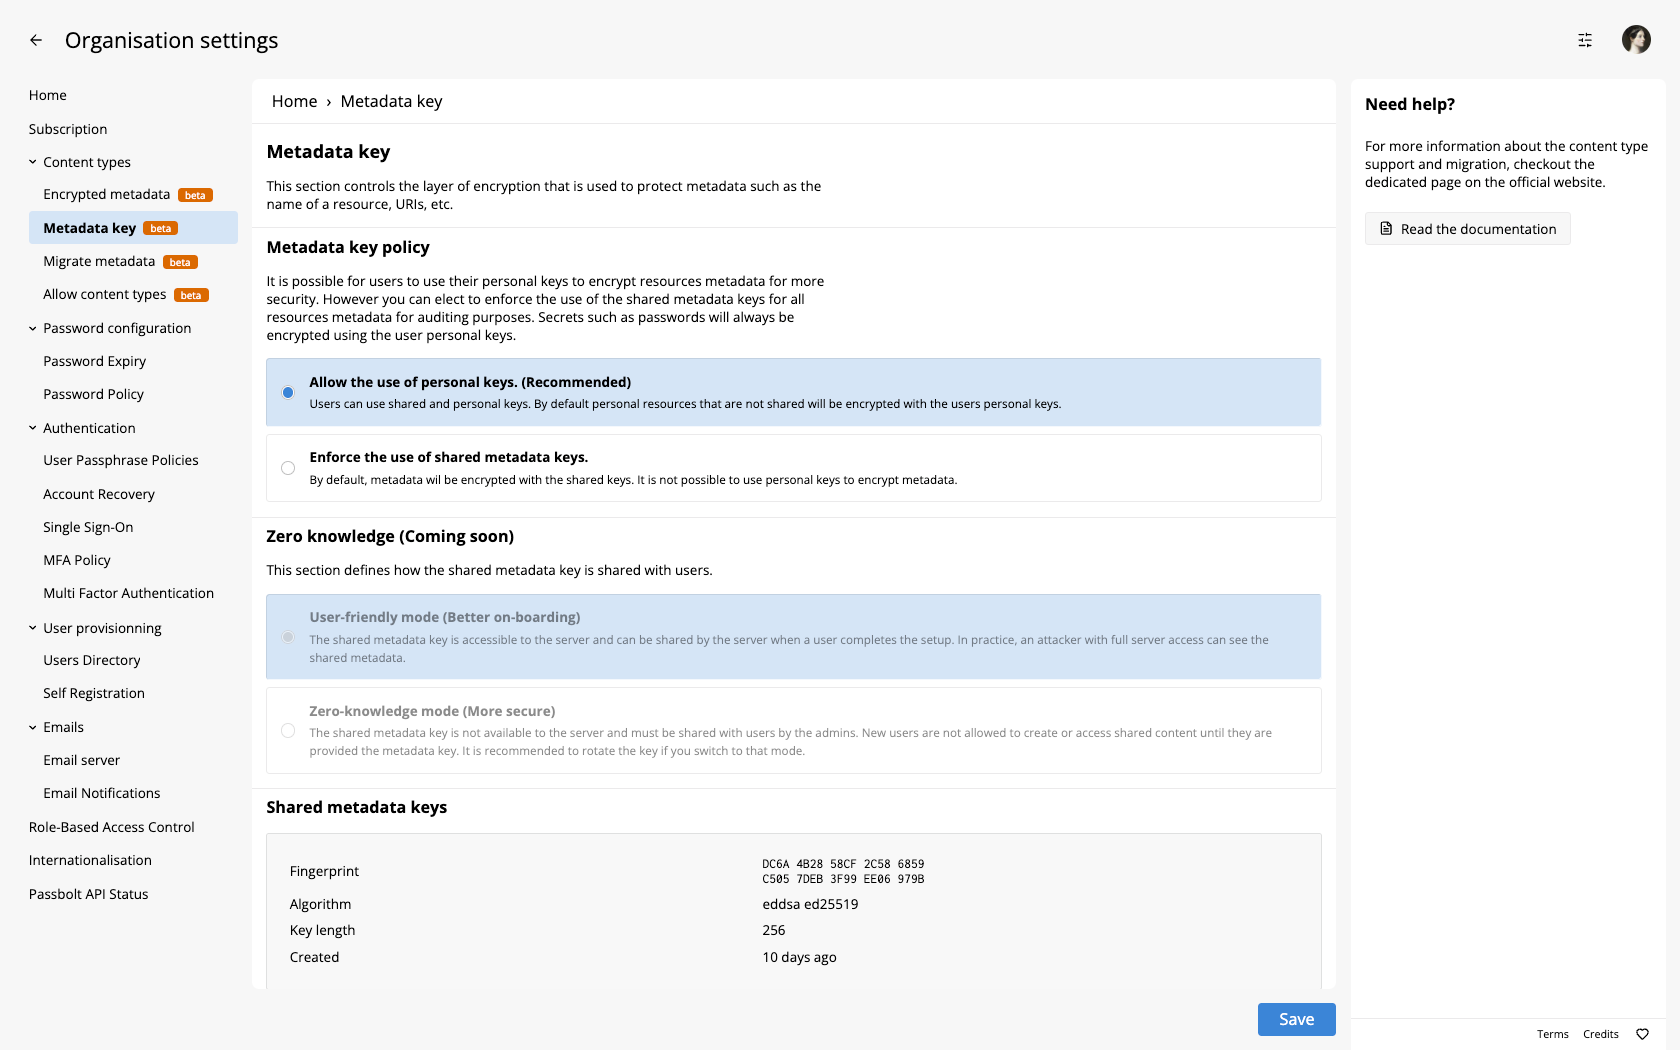Image resolution: width=1680 pixels, height=1050 pixels.
Task: Open User Passphrase Policies
Action: tap(121, 460)
